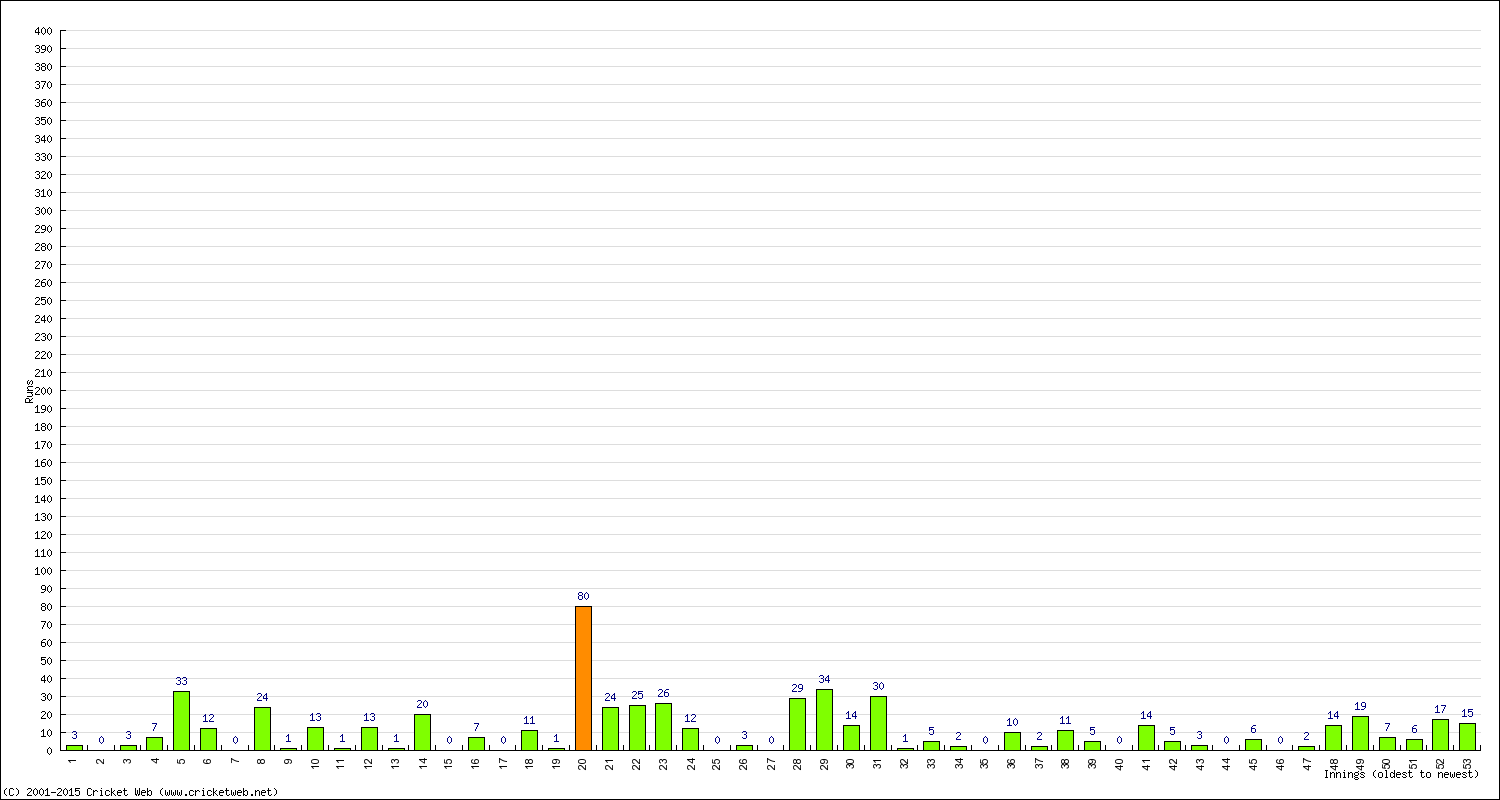Click the green bar for innings 52
This screenshot has width=1500, height=800.
tap(1440, 735)
